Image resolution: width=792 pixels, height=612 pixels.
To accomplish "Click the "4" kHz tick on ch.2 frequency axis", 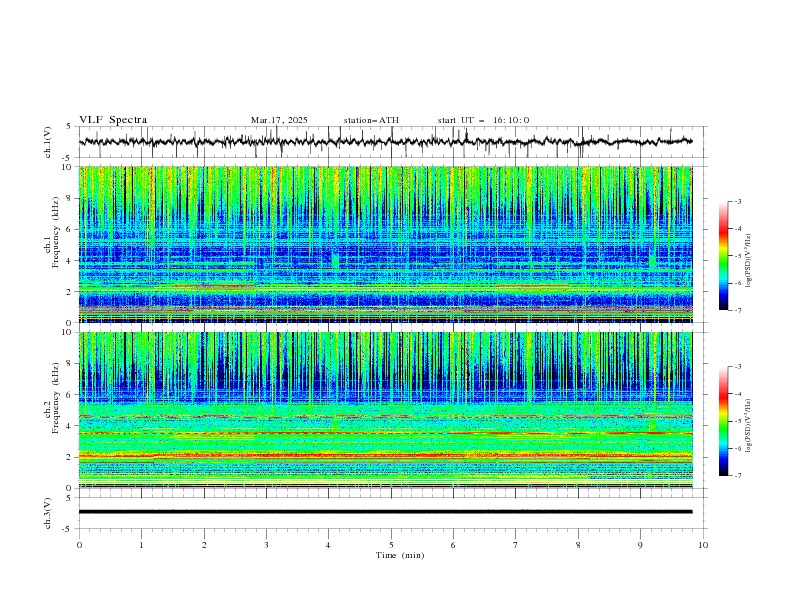I will (70, 426).
